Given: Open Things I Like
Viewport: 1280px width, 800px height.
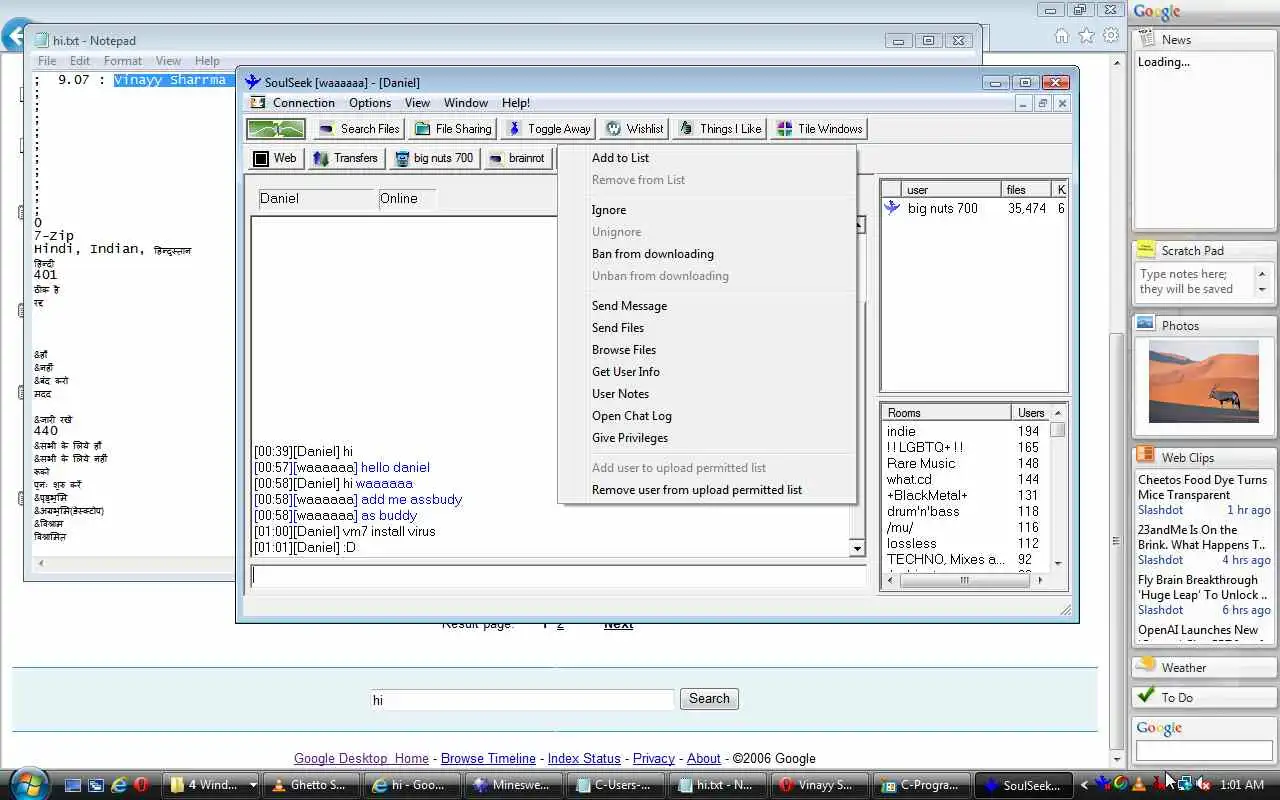Looking at the screenshot, I should [720, 129].
